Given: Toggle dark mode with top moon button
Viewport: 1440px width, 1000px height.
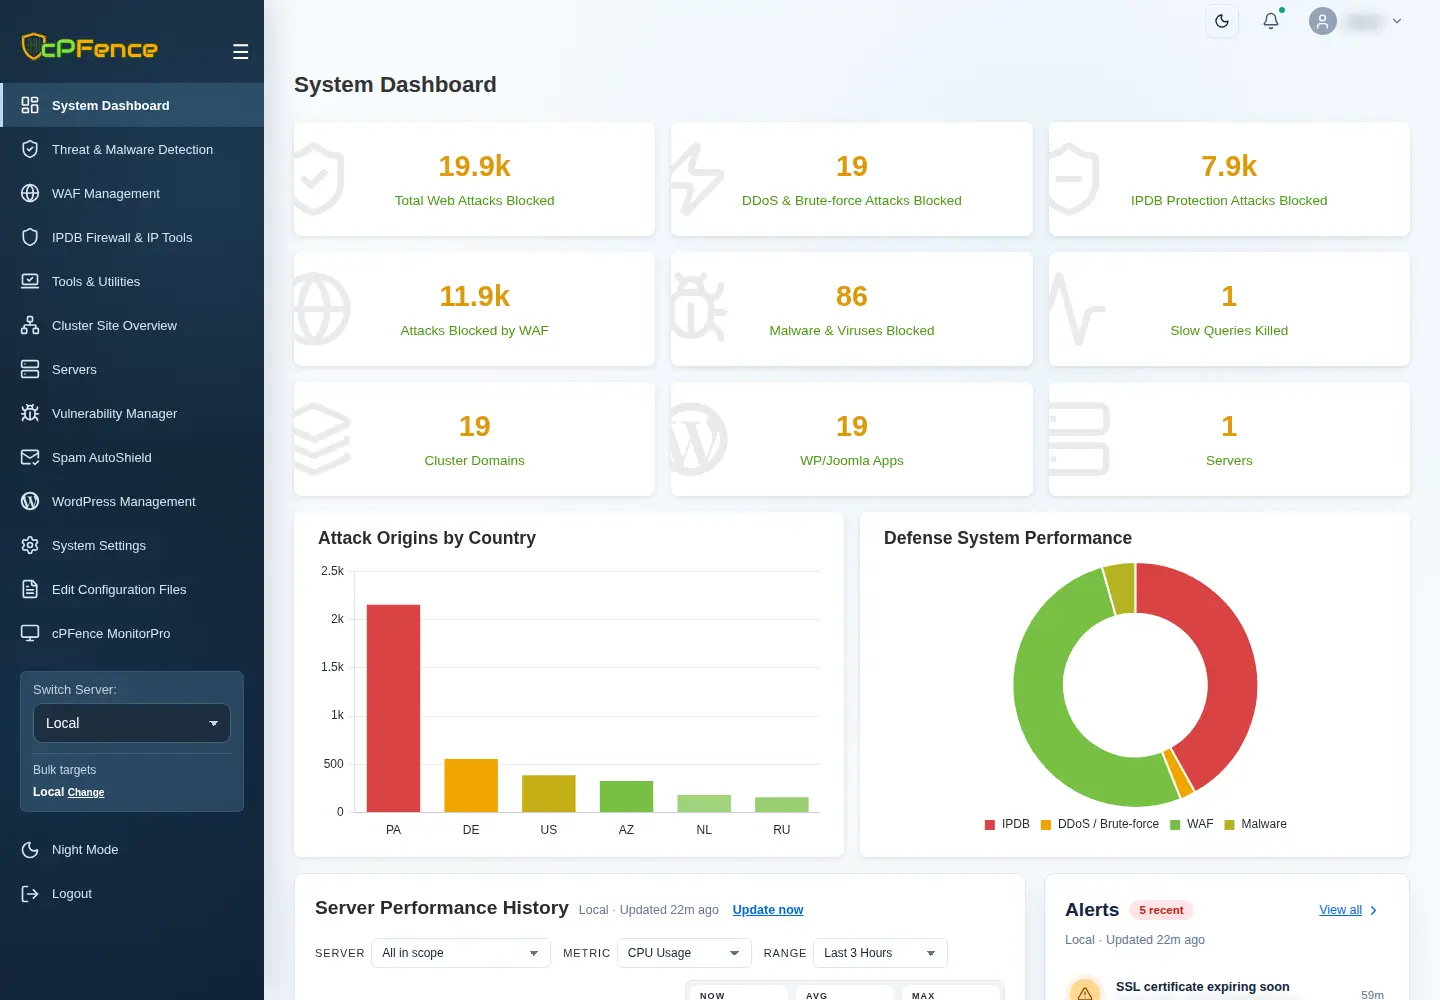Looking at the screenshot, I should 1222,21.
